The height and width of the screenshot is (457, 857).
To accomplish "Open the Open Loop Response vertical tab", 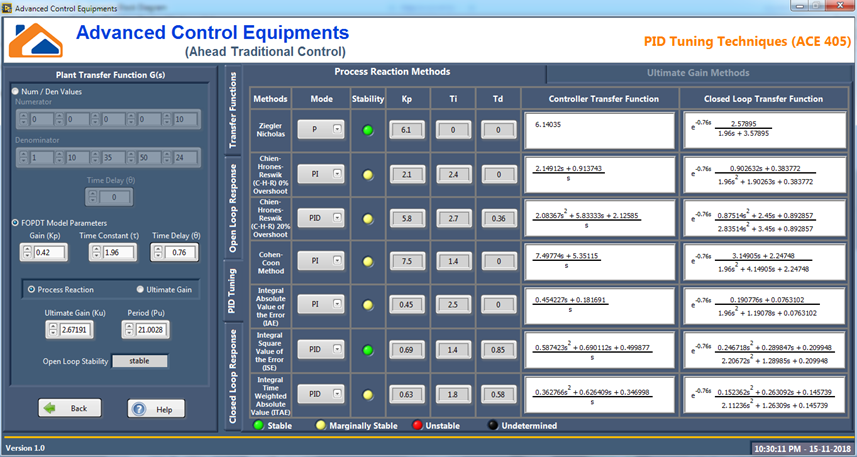I will [233, 208].
